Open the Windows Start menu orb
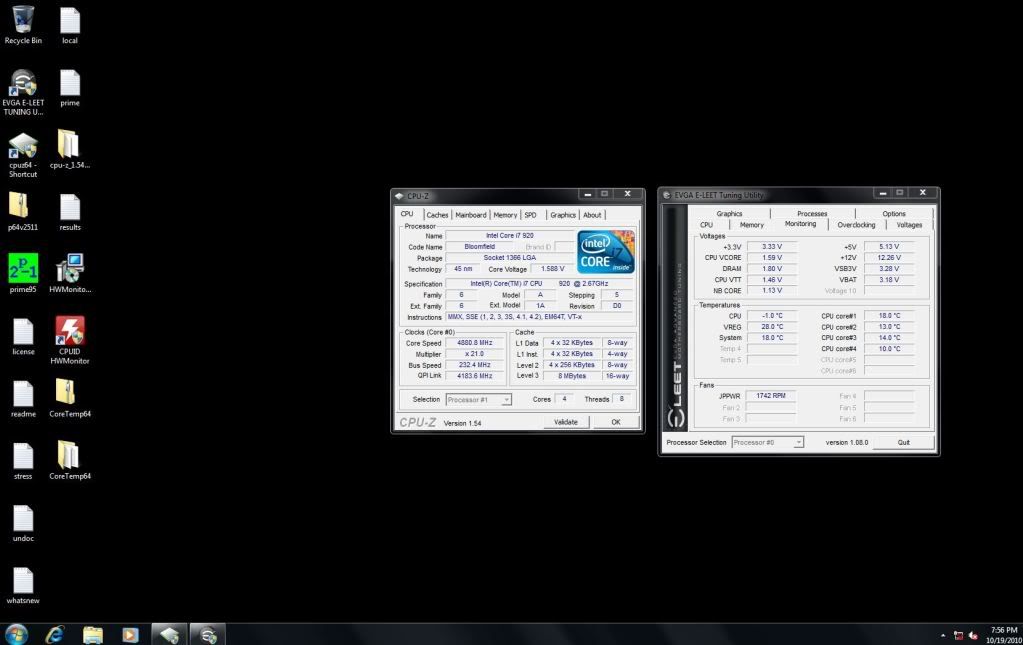 (16, 634)
